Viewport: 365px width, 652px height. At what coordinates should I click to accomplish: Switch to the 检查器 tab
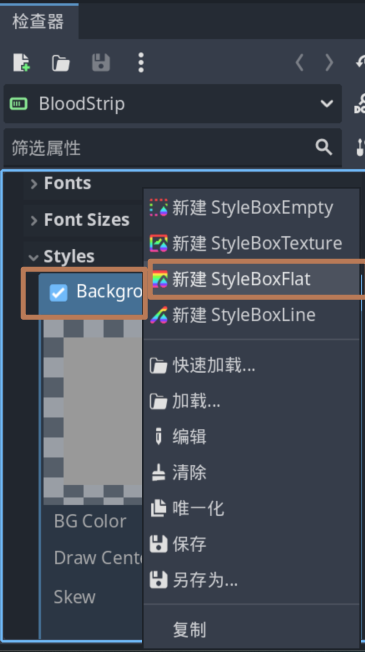point(38,22)
